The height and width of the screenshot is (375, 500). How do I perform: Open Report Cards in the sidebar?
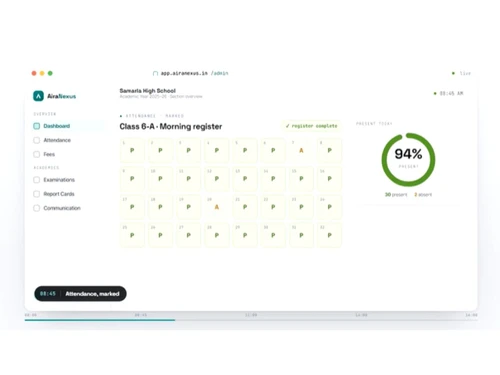pyautogui.click(x=68, y=194)
